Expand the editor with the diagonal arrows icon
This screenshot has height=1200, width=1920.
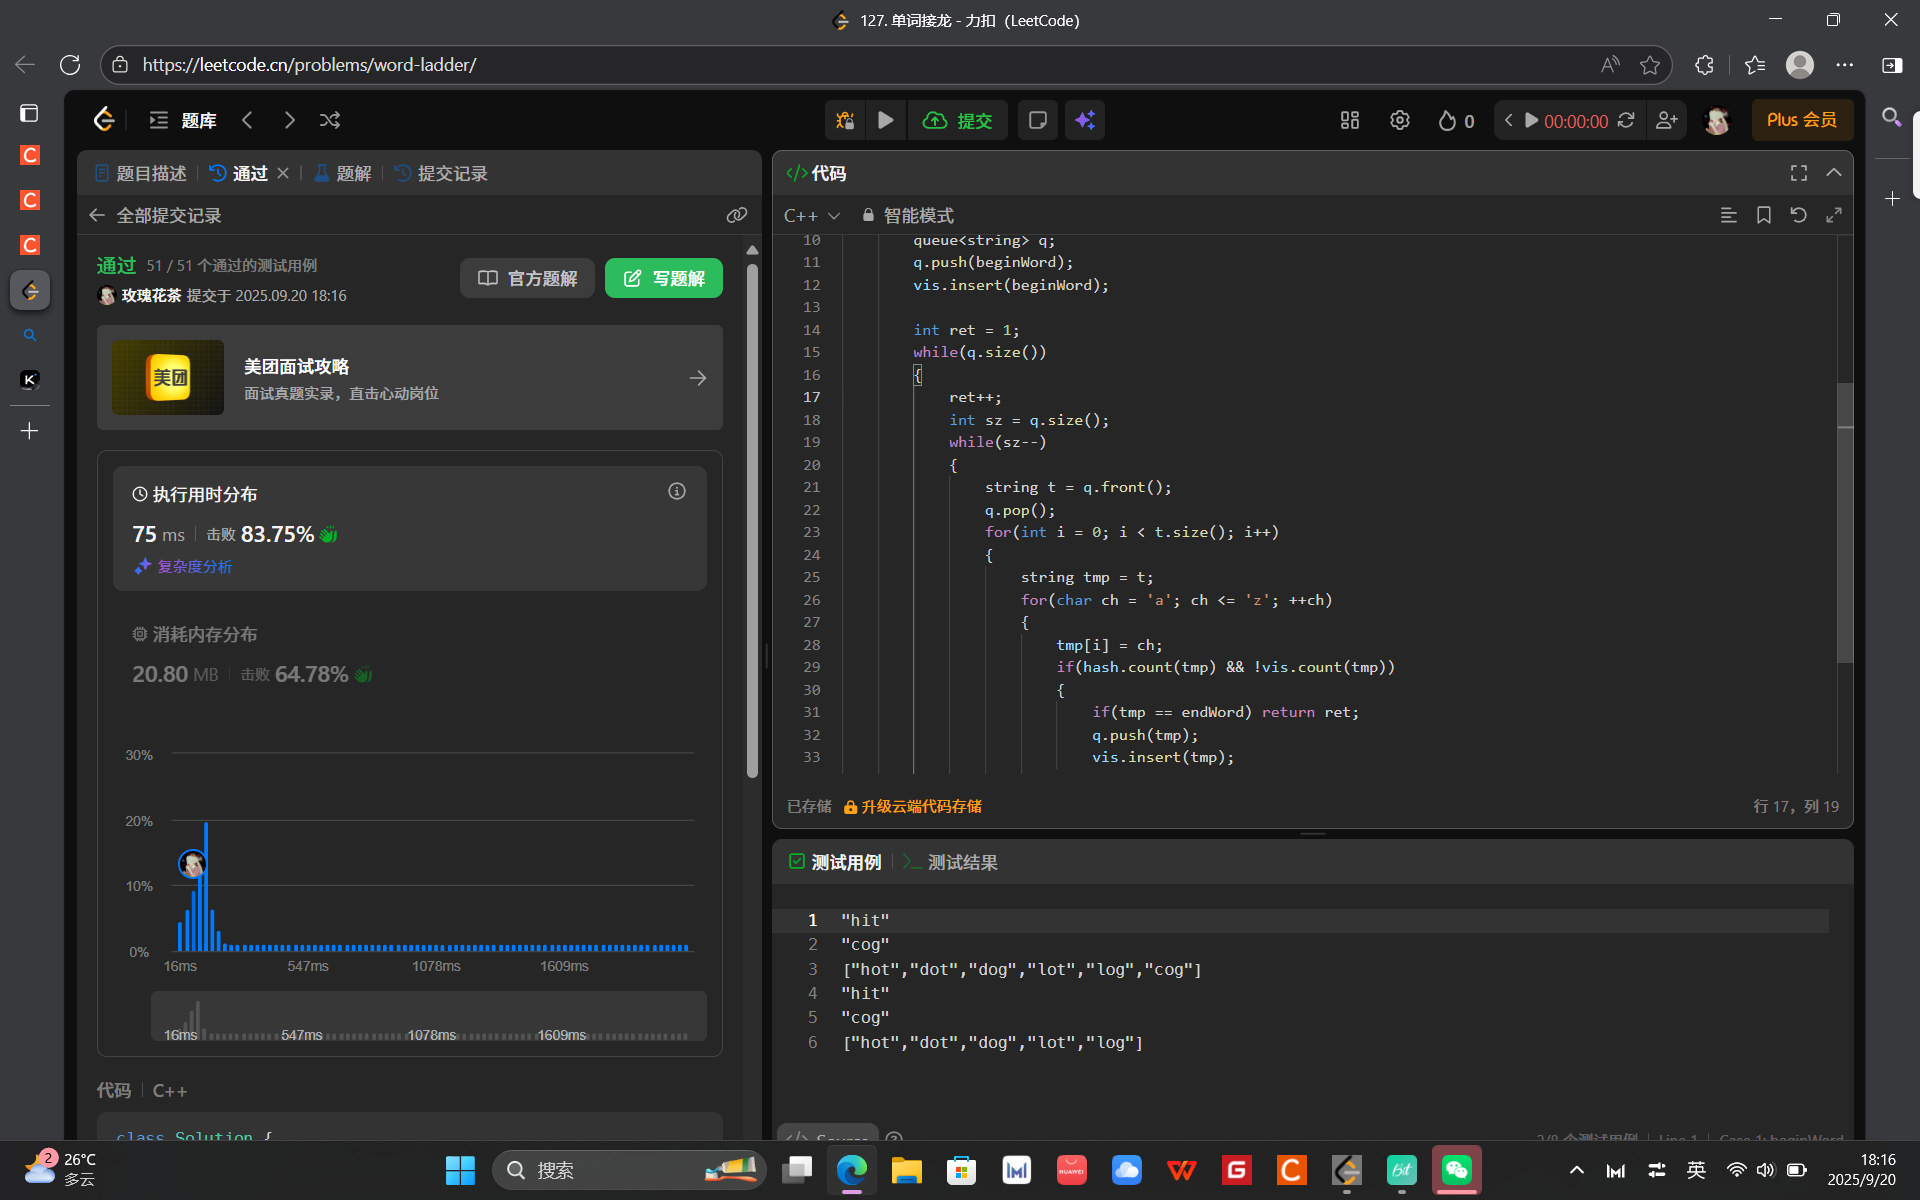pos(1834,215)
